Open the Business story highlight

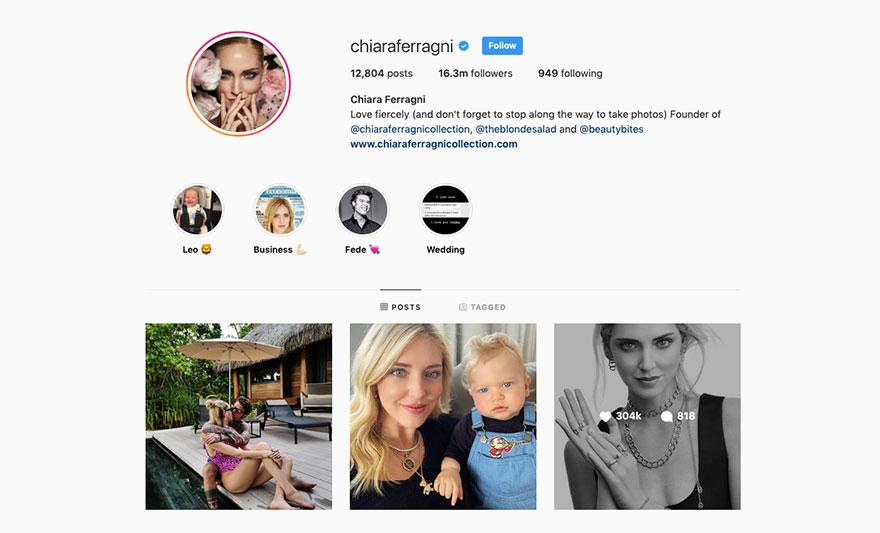click(279, 210)
